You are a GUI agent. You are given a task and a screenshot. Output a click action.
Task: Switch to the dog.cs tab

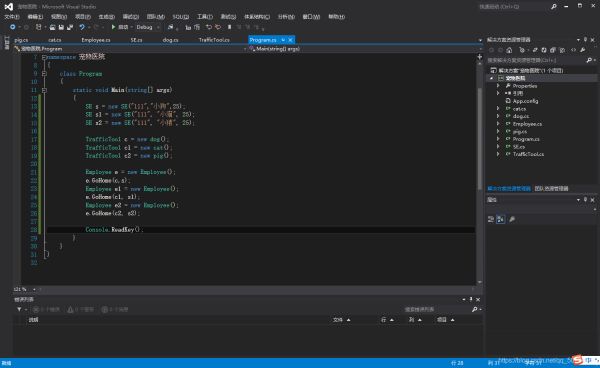click(170, 40)
